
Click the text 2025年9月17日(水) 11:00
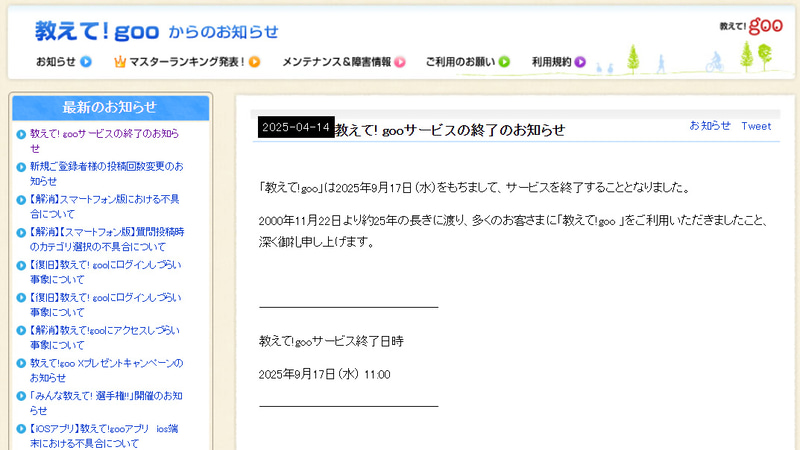[x=324, y=374]
